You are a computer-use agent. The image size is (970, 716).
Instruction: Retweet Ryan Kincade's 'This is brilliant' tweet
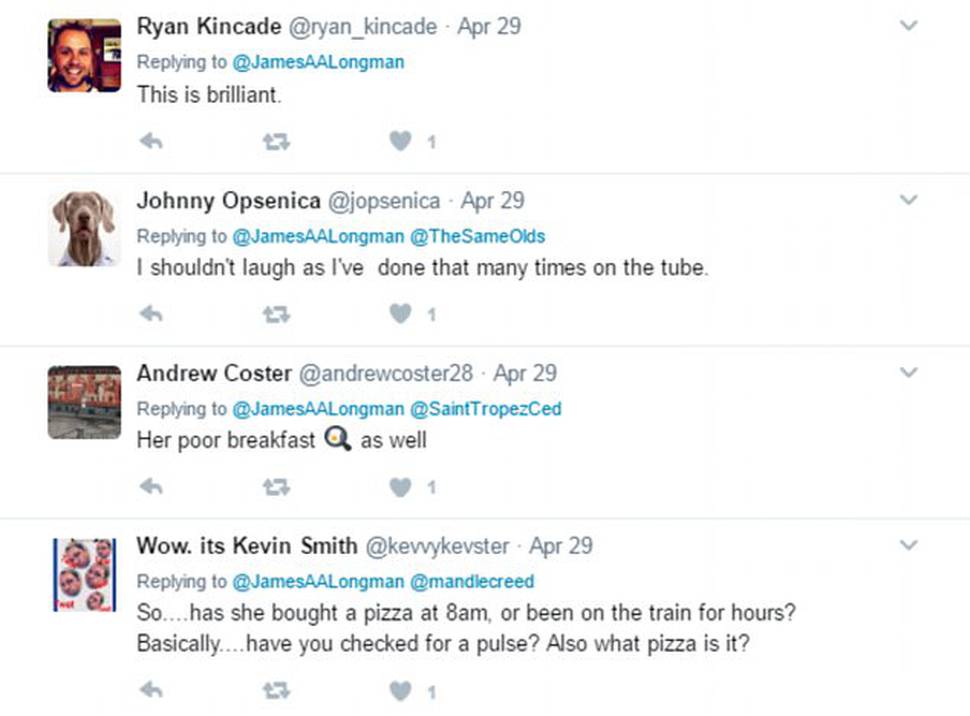coord(276,142)
